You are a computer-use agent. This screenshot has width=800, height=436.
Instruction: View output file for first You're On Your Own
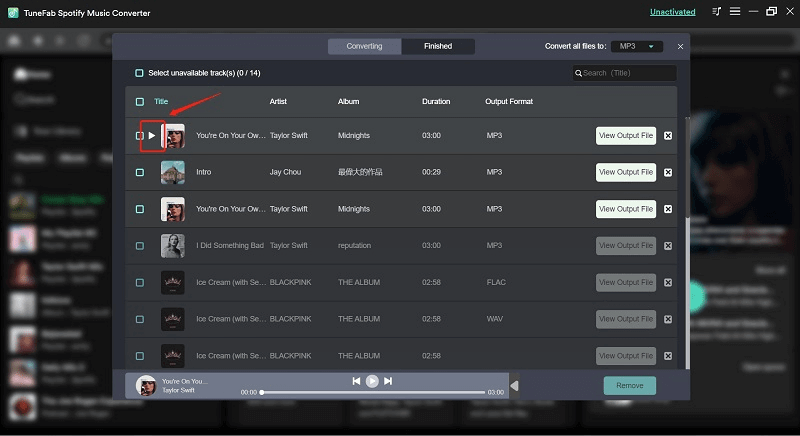[626, 136]
